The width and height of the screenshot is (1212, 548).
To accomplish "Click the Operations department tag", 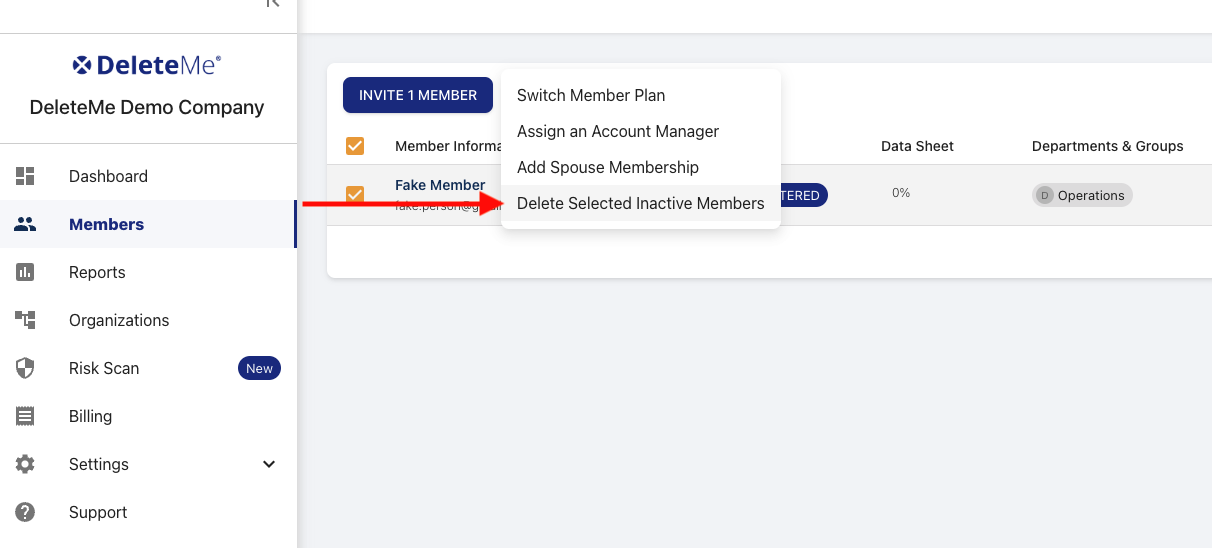I will pos(1082,196).
